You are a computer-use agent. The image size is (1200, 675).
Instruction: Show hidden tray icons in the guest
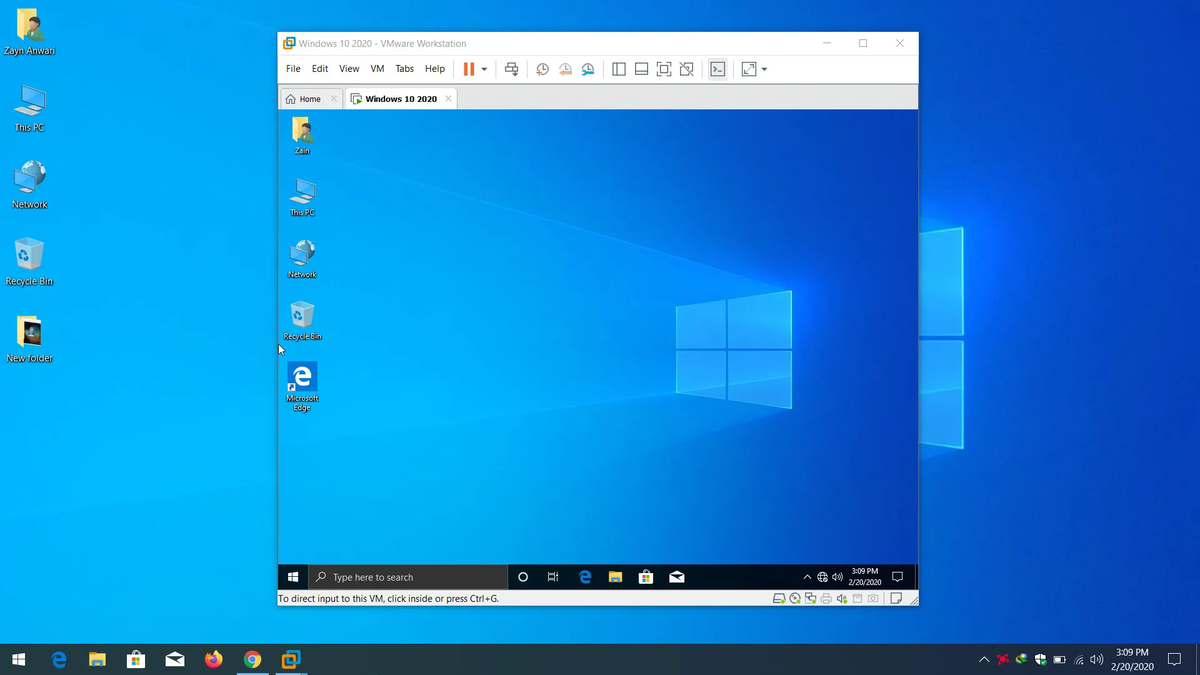[x=807, y=577]
